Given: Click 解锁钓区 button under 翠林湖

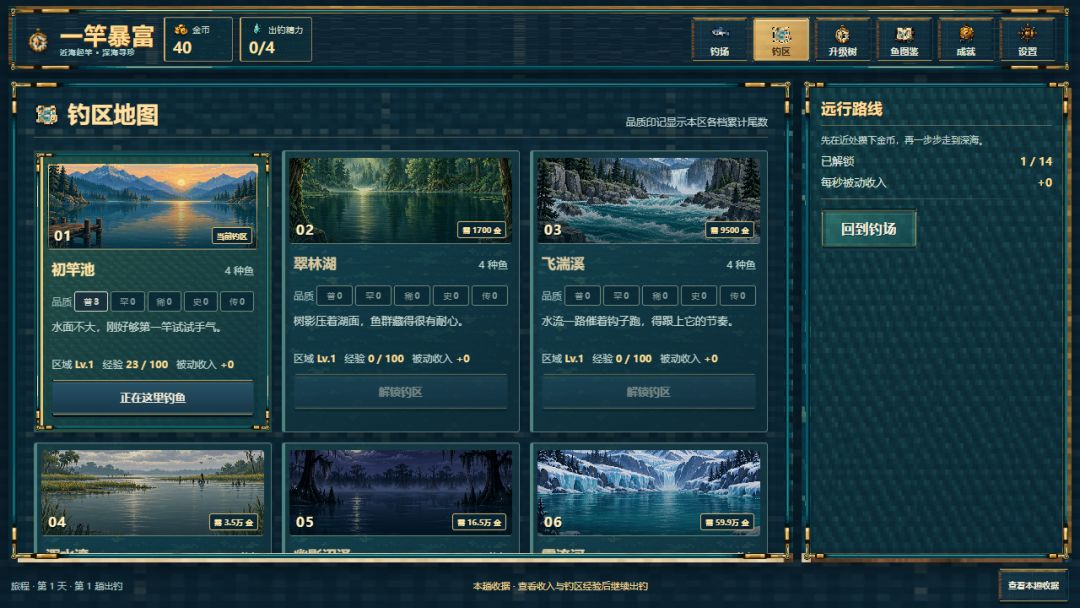Looking at the screenshot, I should click(400, 392).
